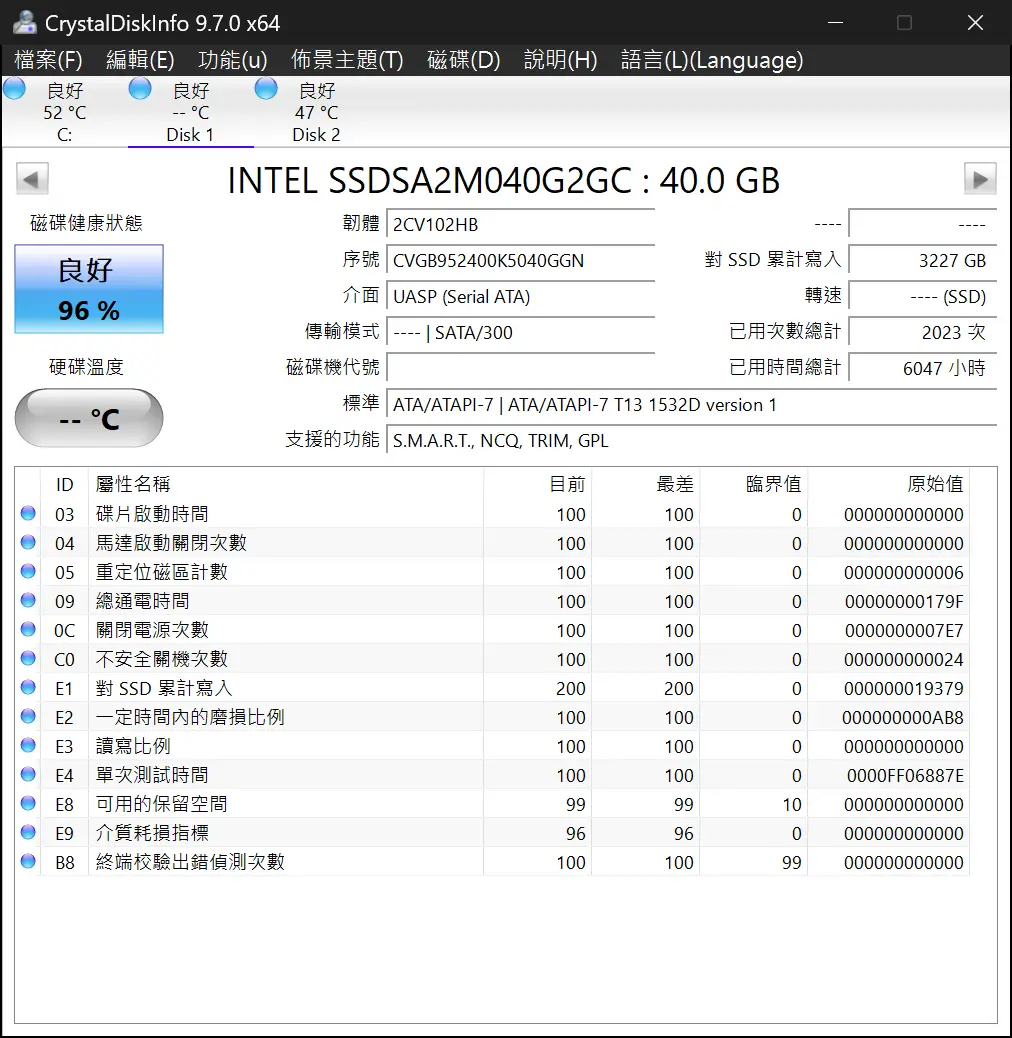Go to previous disk with left arrow
This screenshot has height=1038, width=1012.
[x=32, y=179]
